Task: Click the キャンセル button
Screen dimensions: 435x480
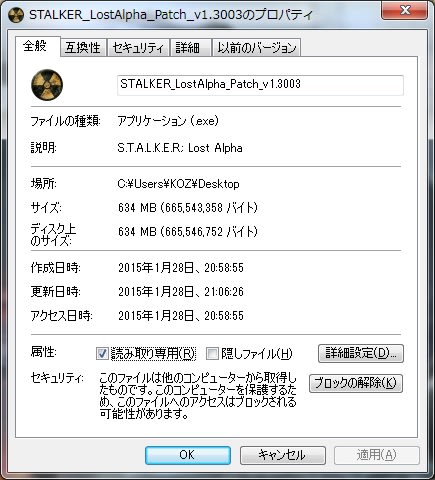Action: [x=283, y=455]
